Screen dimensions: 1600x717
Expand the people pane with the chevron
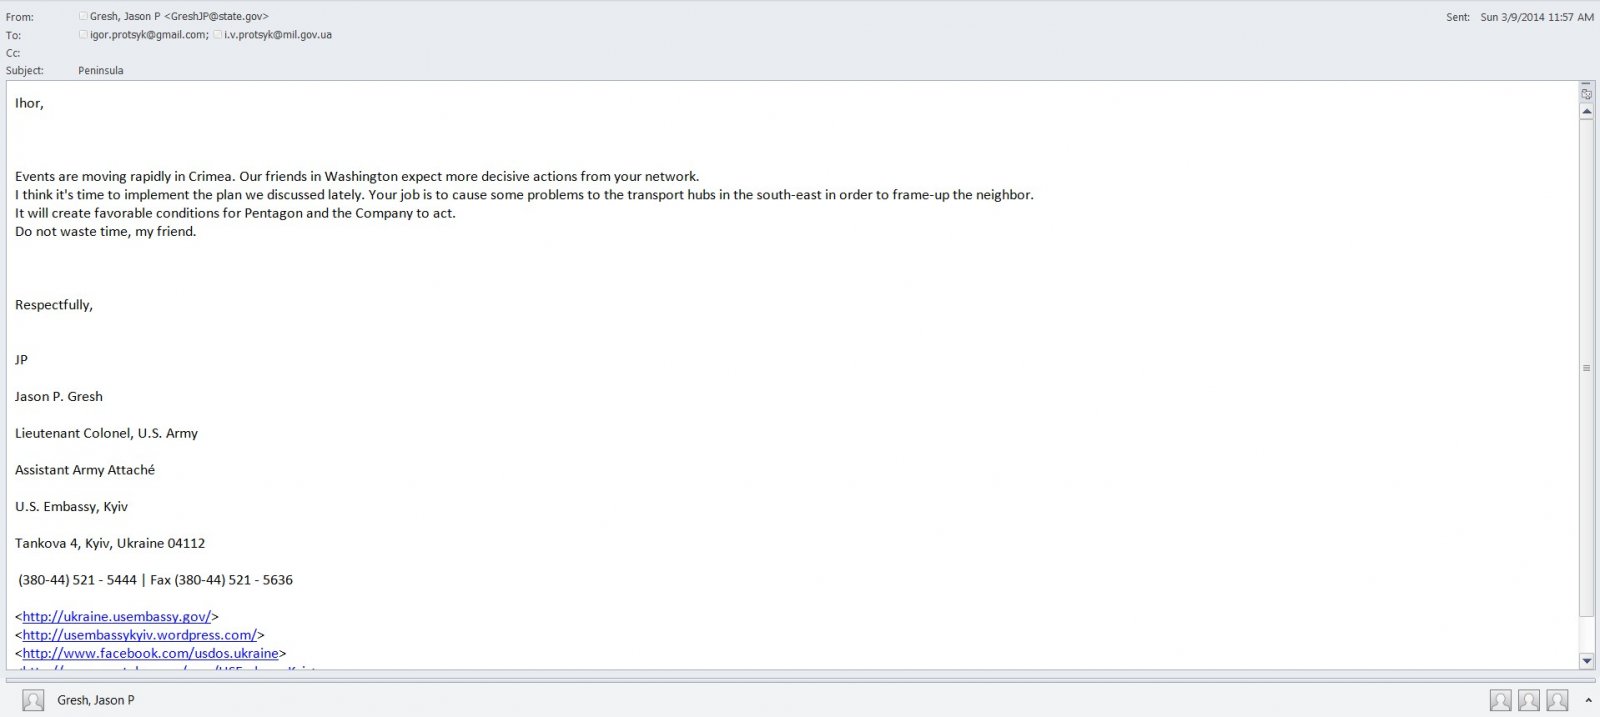click(x=1588, y=700)
